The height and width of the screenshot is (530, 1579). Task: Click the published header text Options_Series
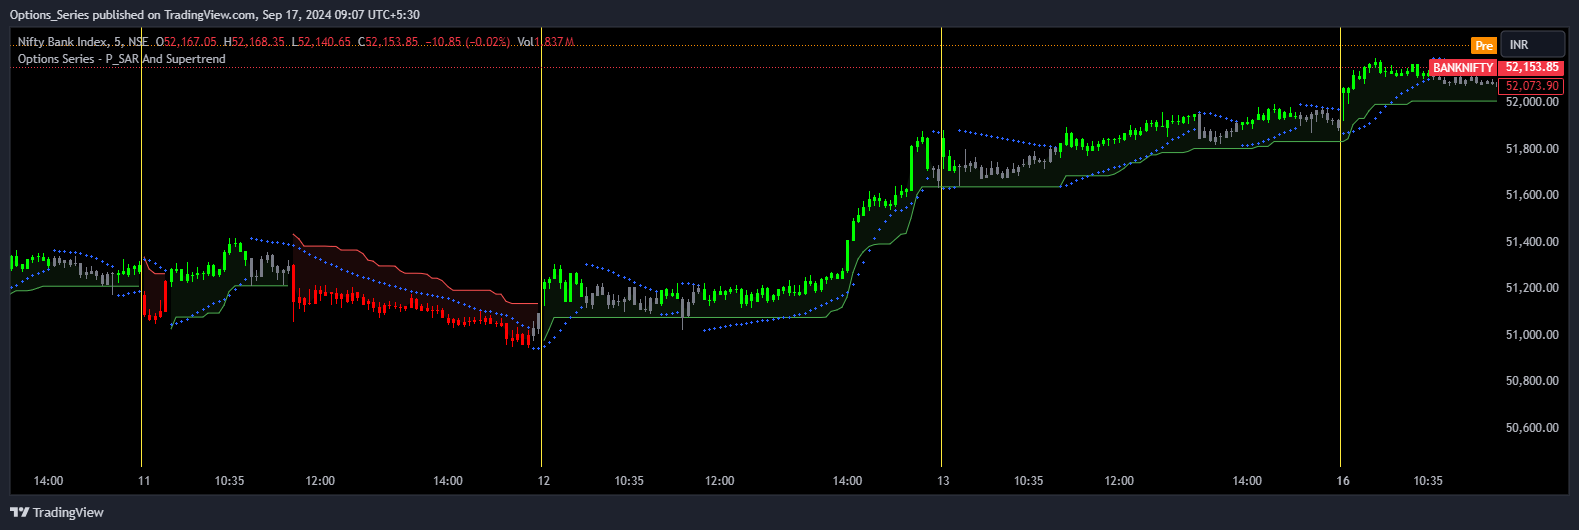tap(47, 15)
